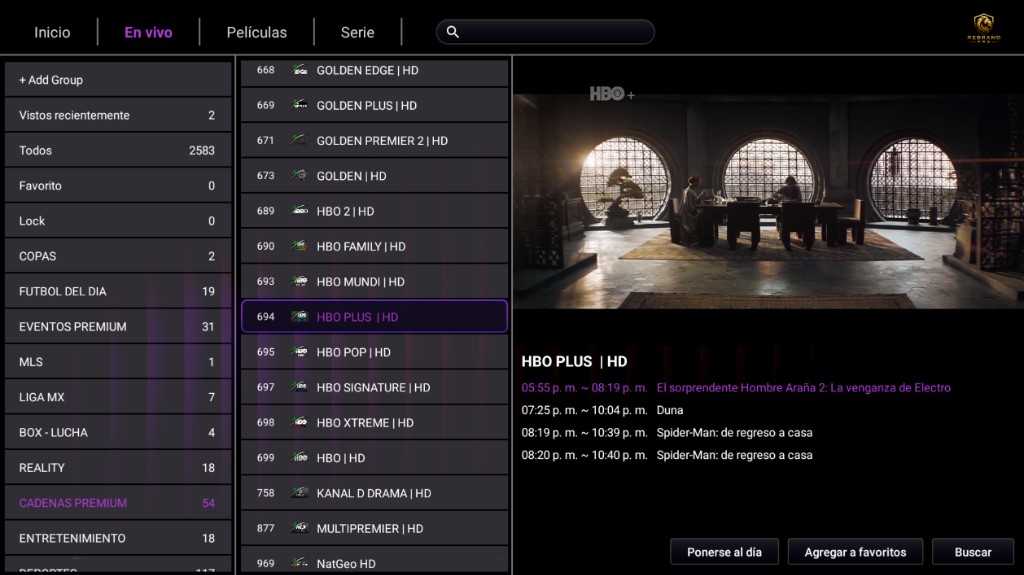The height and width of the screenshot is (575, 1024).
Task: Click channel number 694
Action: 266,317
